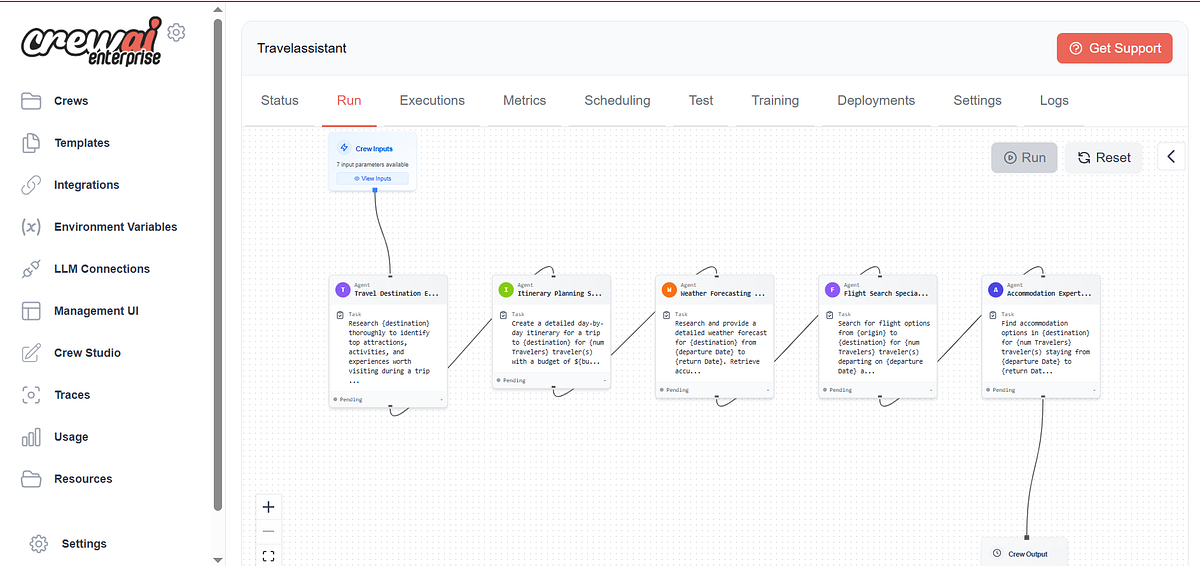The width and height of the screenshot is (1200, 566).
Task: Click clock icon on Crew Output node
Action: pos(997,553)
